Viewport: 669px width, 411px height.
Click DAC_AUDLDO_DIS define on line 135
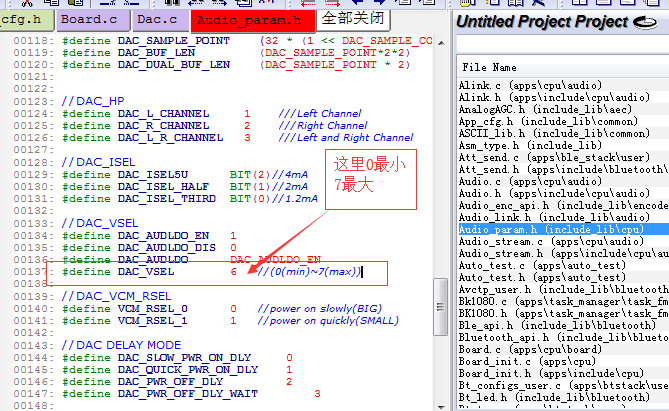click(x=167, y=248)
